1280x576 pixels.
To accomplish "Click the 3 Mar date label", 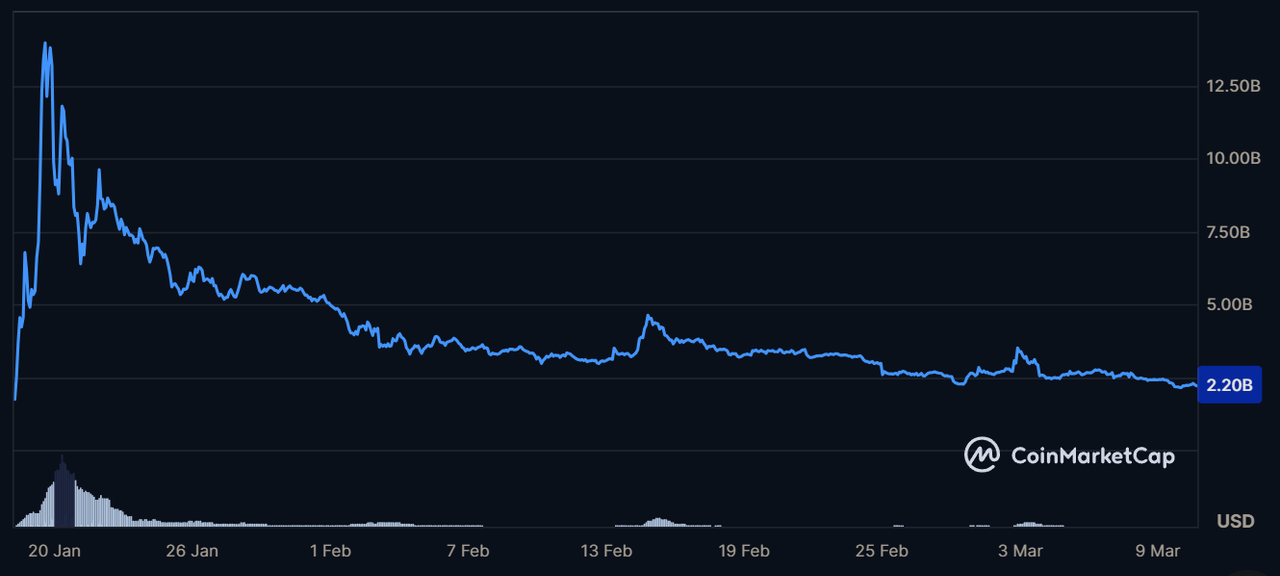I will (1020, 551).
